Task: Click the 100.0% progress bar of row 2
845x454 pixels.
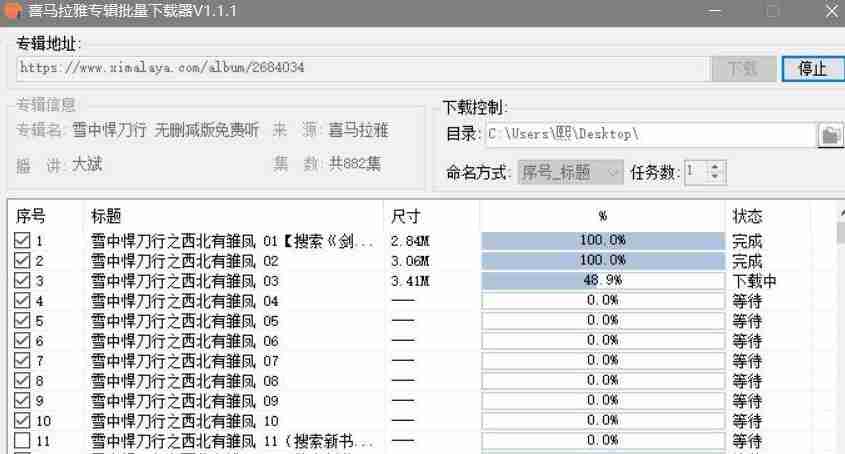Action: [x=602, y=260]
